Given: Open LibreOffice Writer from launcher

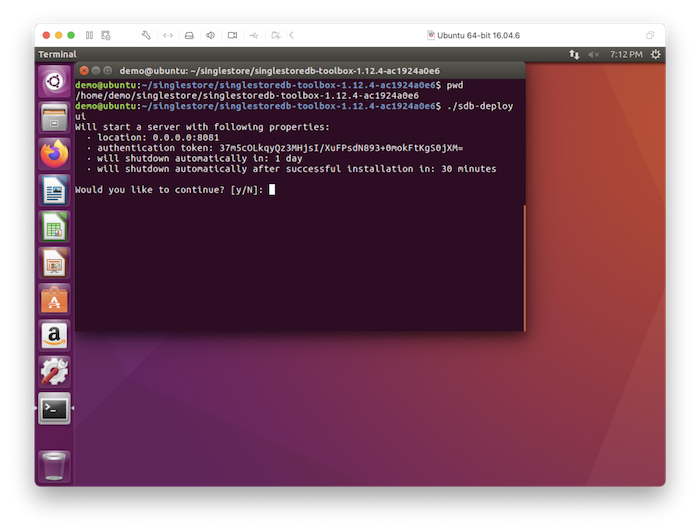Looking at the screenshot, I should coord(54,191).
